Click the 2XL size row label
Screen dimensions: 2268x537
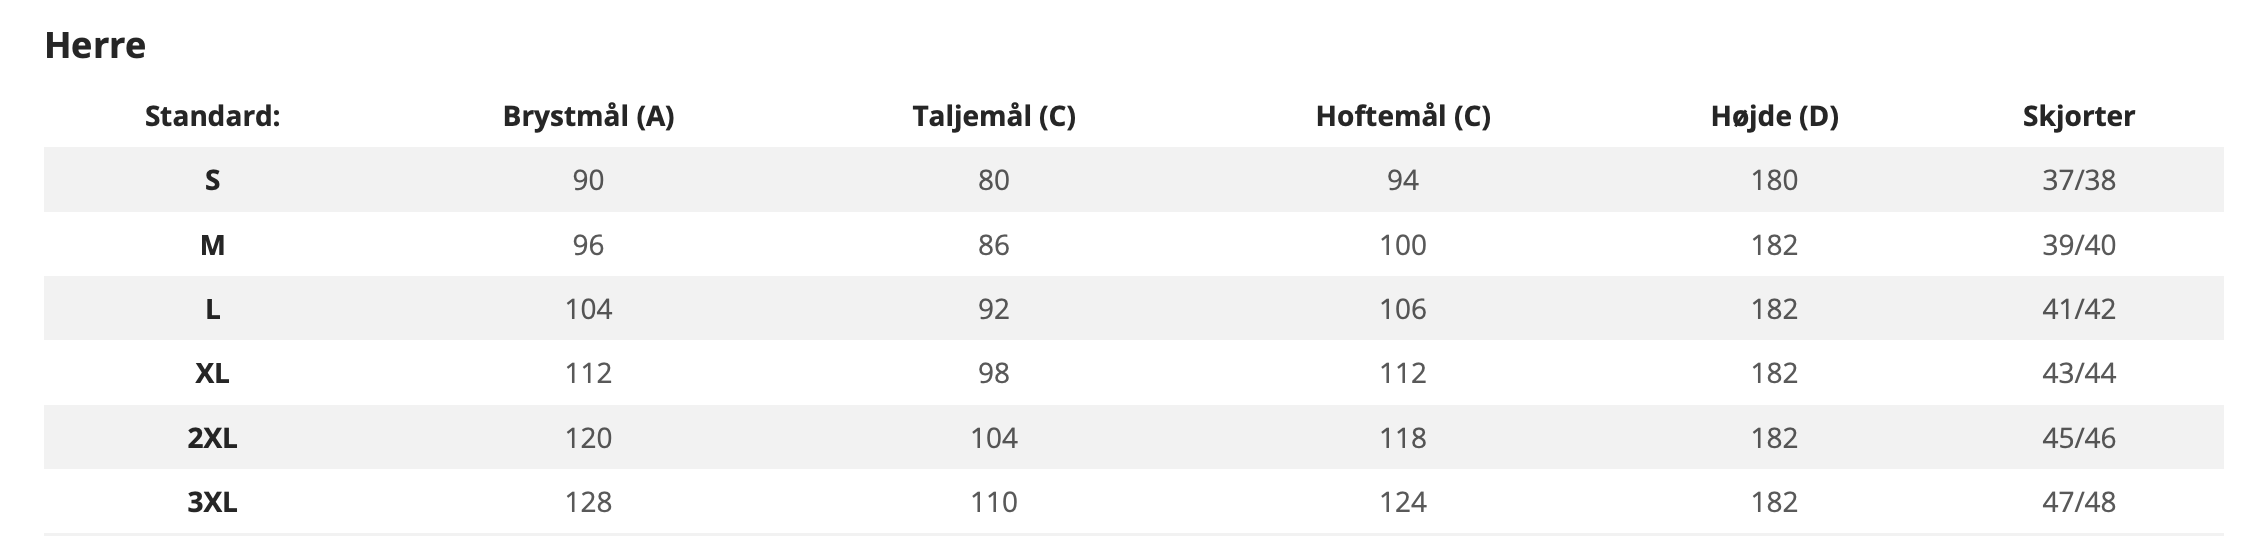tap(212, 438)
